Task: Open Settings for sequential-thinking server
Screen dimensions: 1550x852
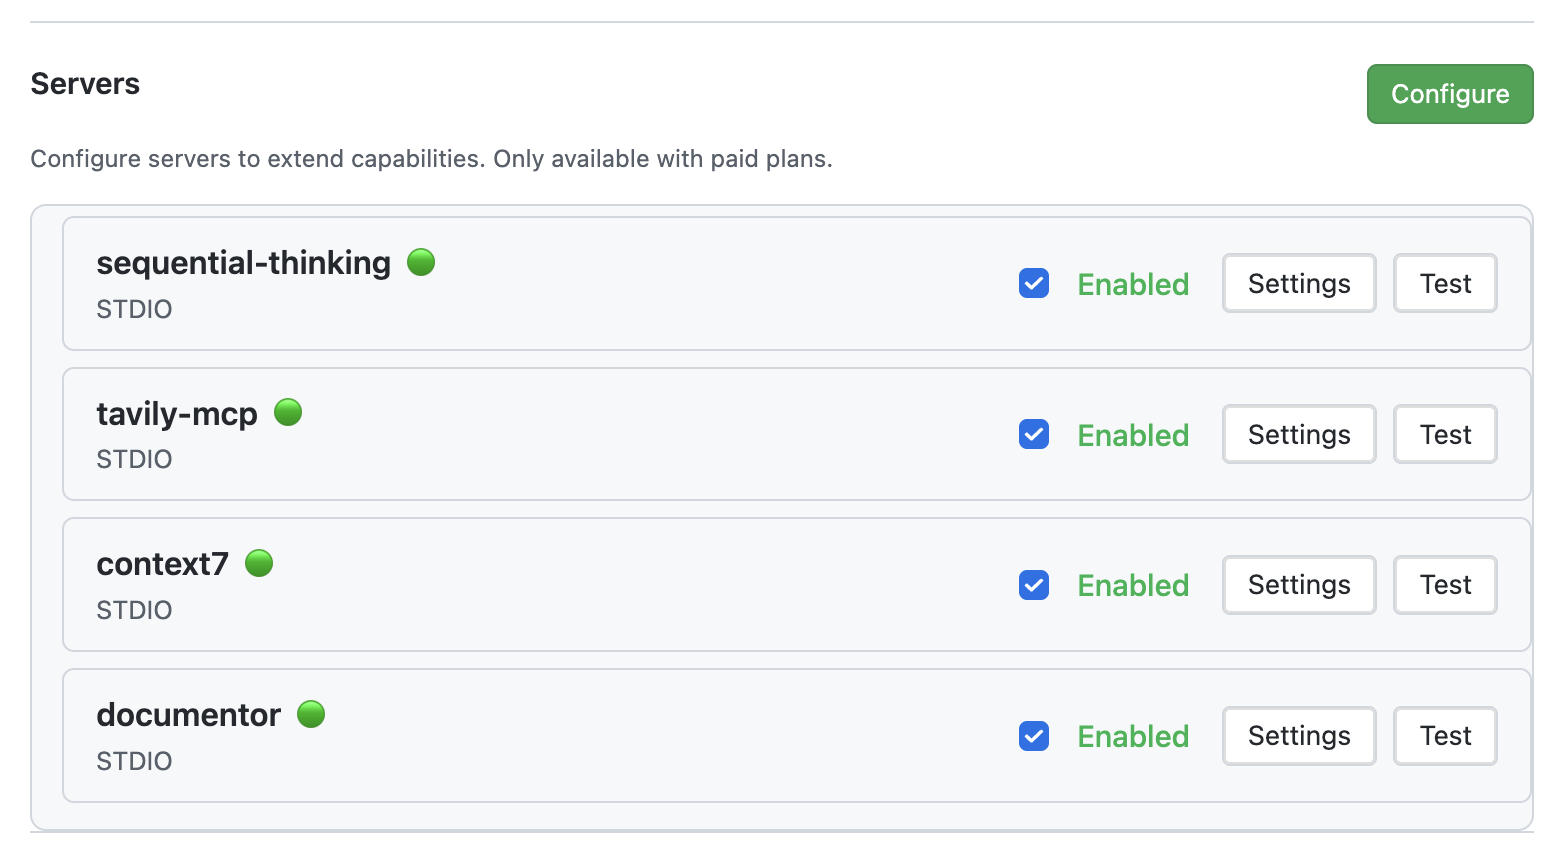Action: [x=1298, y=283]
